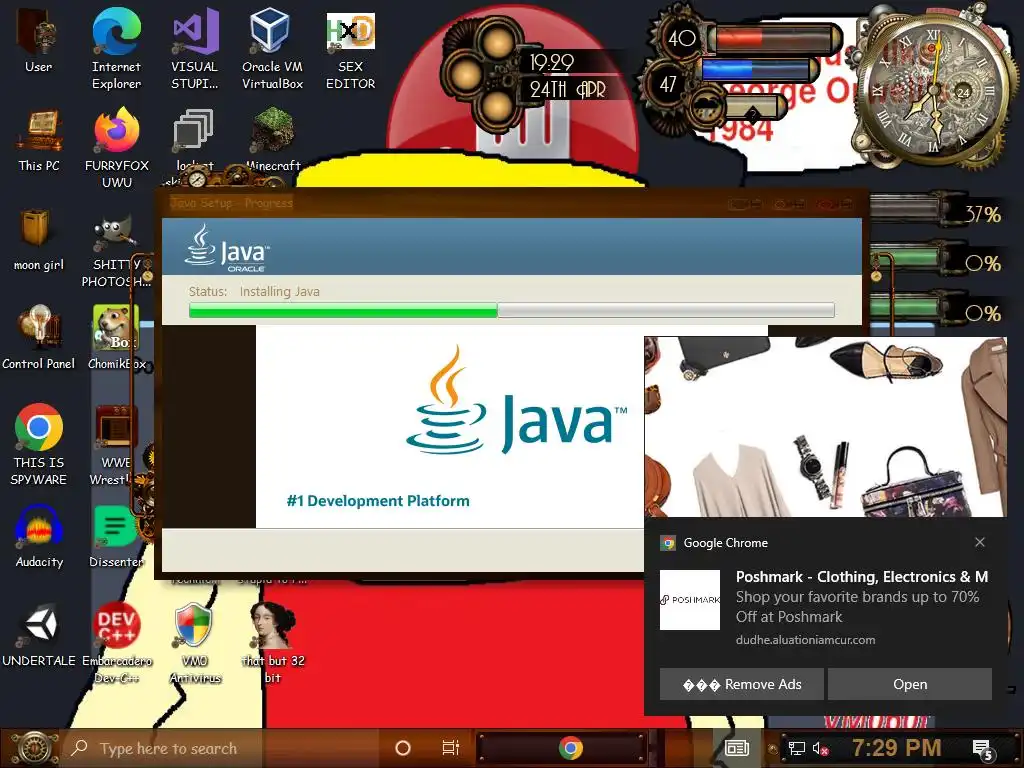The width and height of the screenshot is (1024, 768).
Task: Open the Minecraft desktop icon
Action: click(x=273, y=140)
